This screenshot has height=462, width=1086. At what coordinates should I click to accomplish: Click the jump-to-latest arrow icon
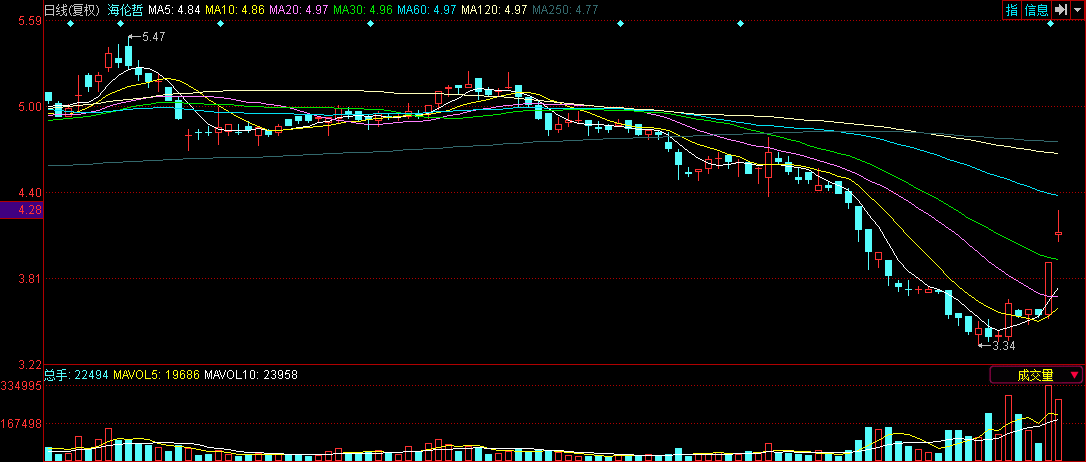[x=1060, y=10]
